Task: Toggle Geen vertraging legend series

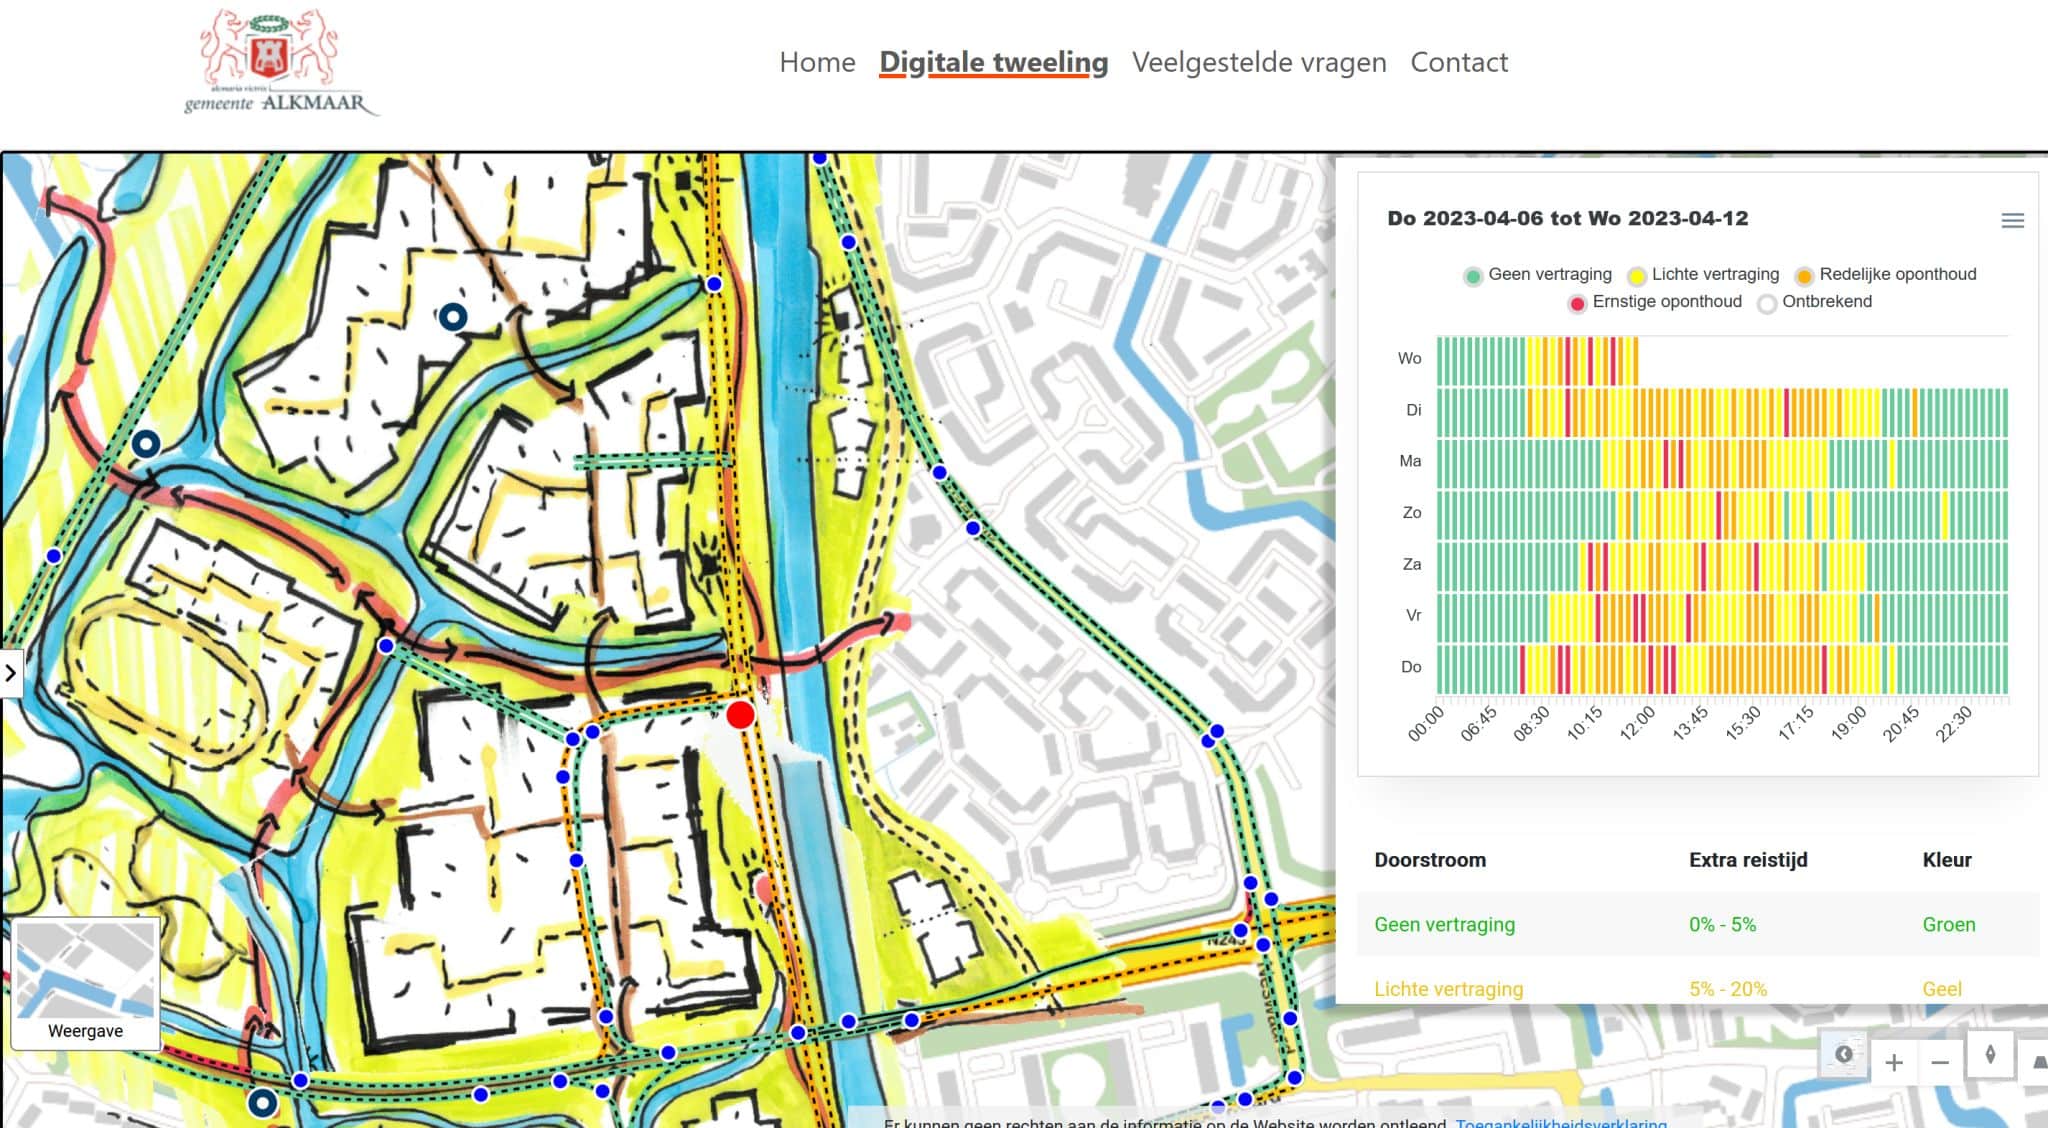Action: coord(1538,275)
